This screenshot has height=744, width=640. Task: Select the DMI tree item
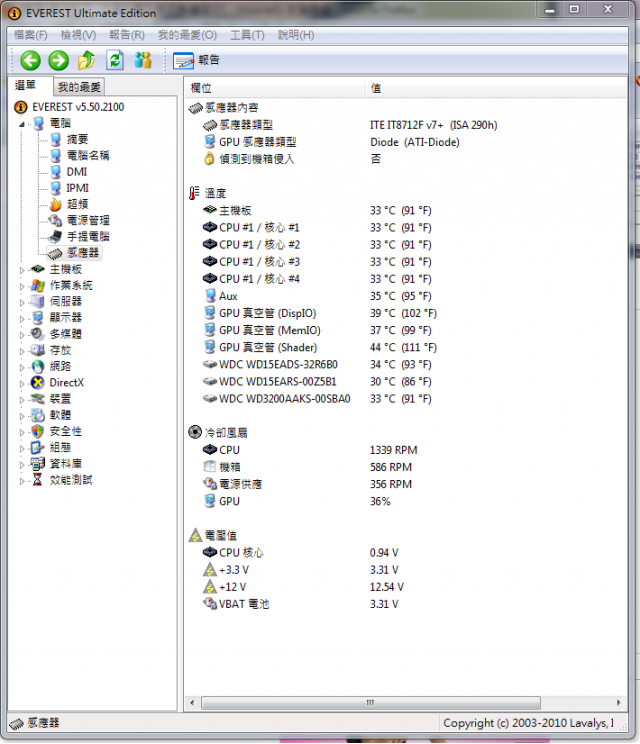tap(76, 172)
